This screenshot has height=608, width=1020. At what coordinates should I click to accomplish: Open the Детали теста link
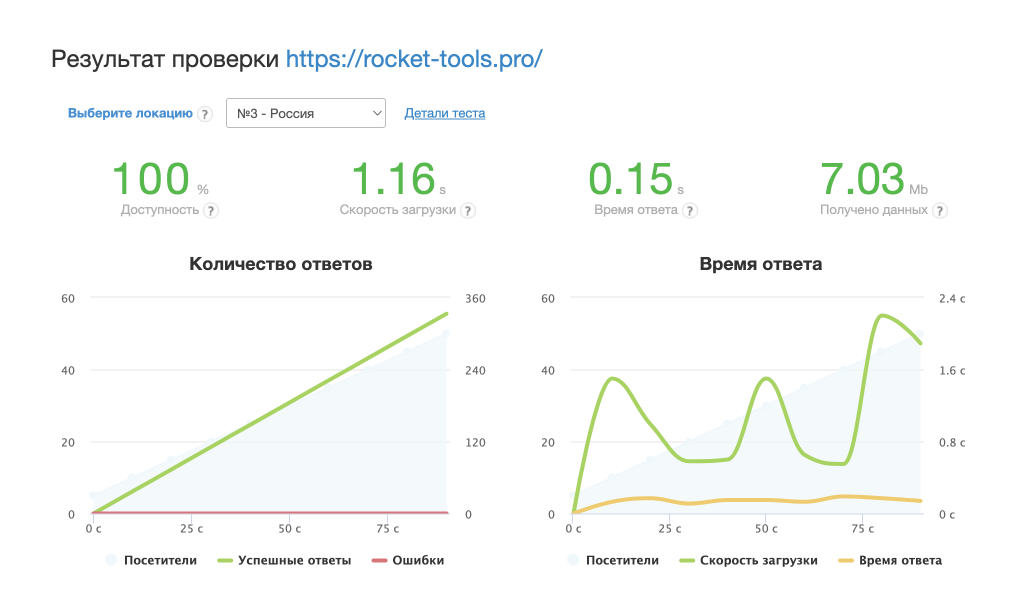point(444,113)
